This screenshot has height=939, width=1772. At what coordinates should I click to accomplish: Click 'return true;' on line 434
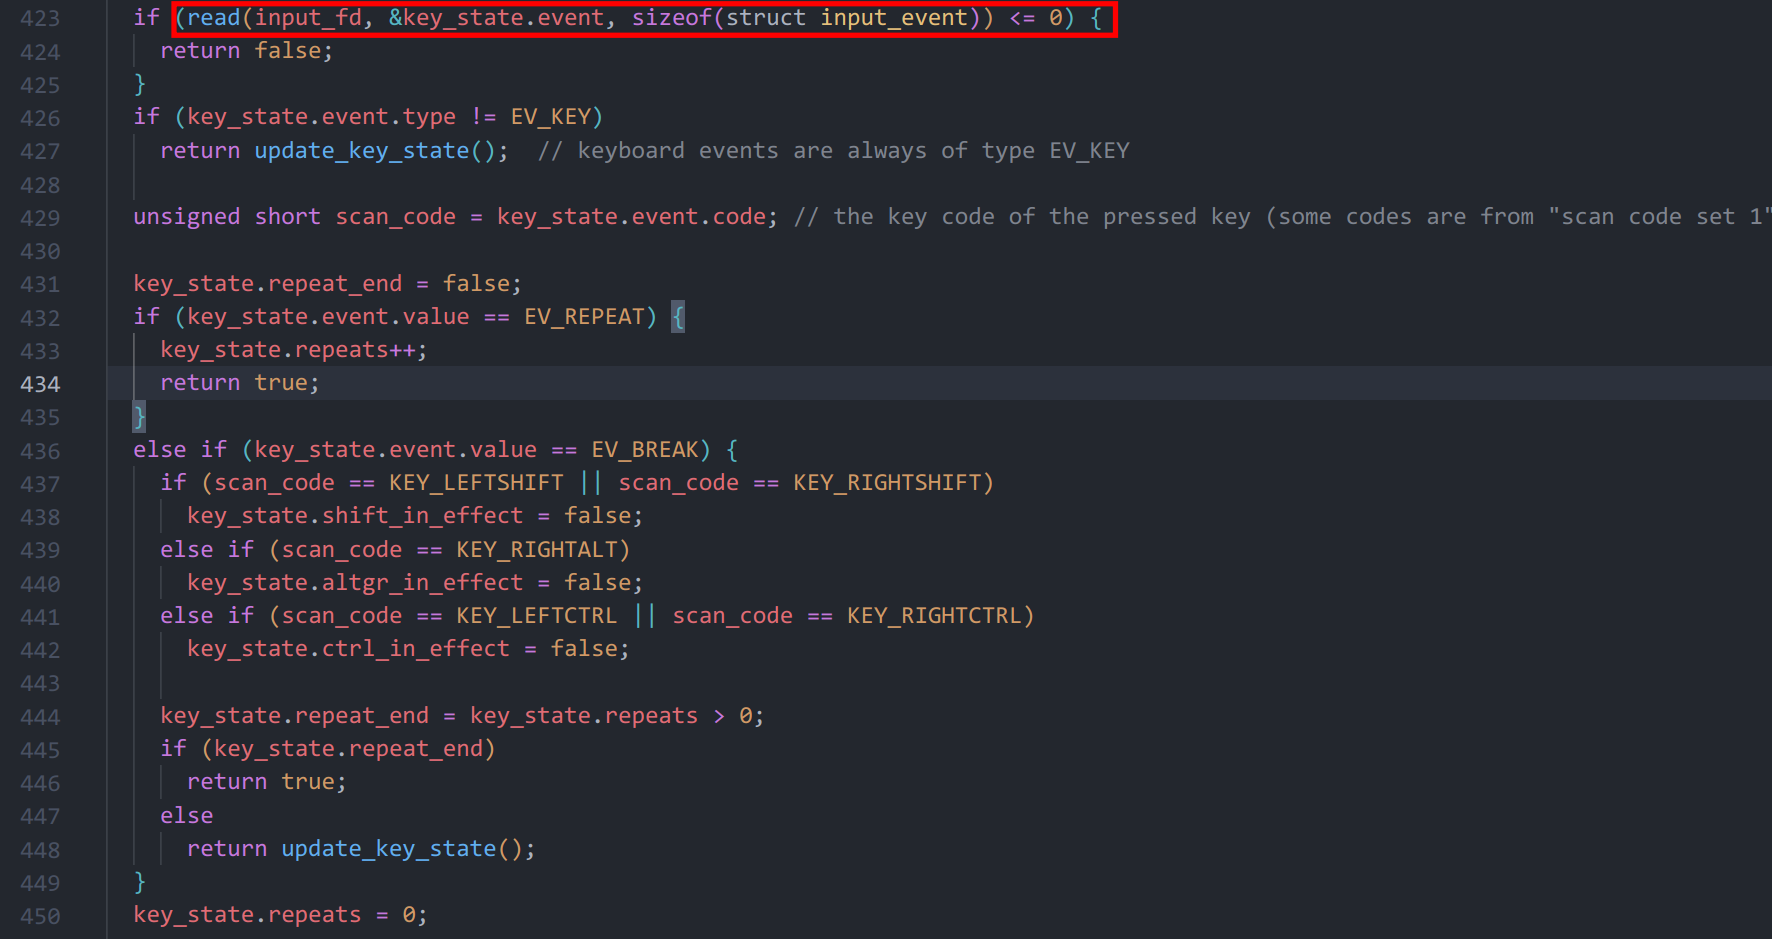click(x=240, y=383)
